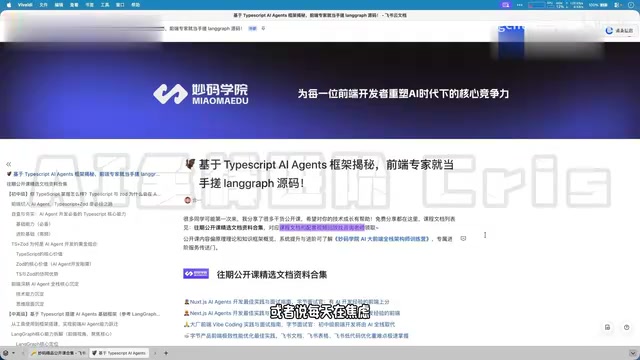Select outline item AI Agent 开发必备的 Typescript 核心能力

click(69, 214)
